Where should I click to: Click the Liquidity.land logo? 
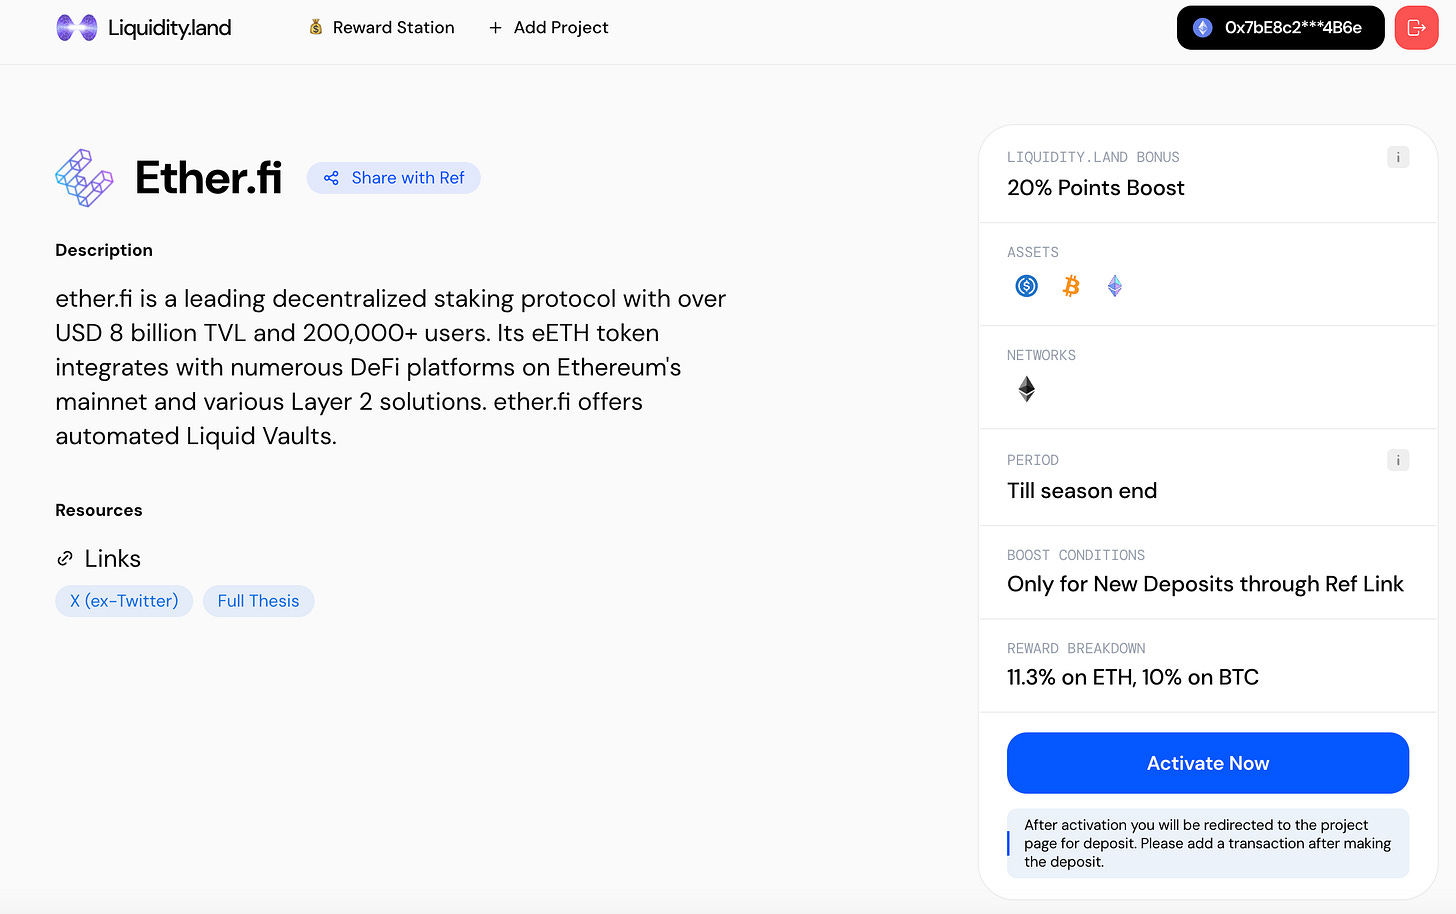tap(144, 28)
